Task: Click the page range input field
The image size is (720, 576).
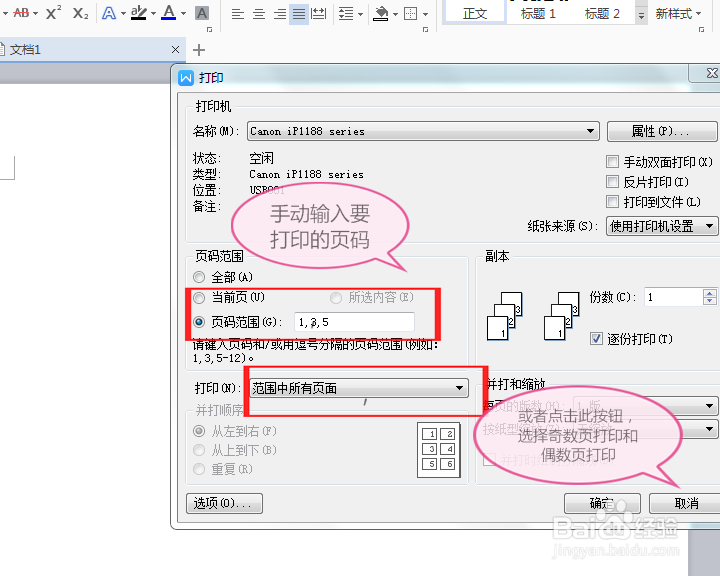Action: point(354,322)
